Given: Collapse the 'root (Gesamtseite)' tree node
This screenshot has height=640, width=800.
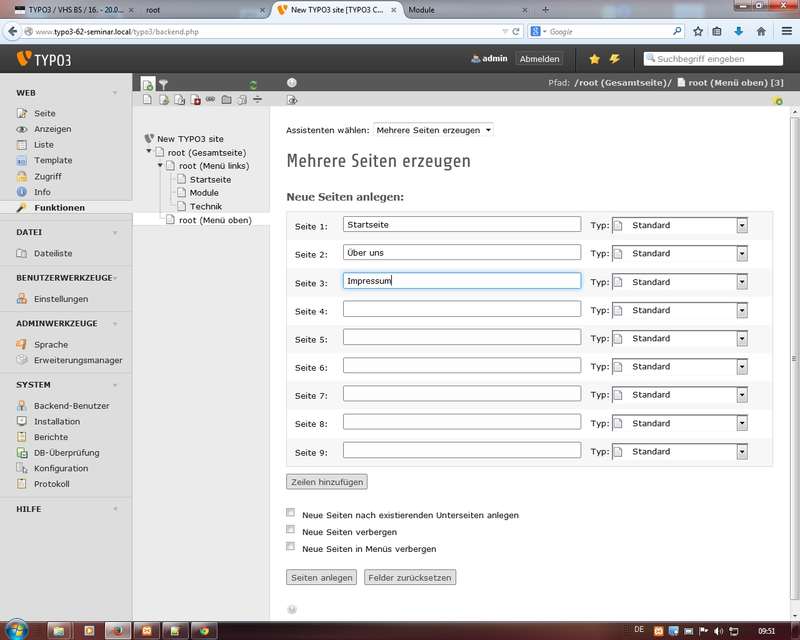Looking at the screenshot, I should tap(149, 152).
